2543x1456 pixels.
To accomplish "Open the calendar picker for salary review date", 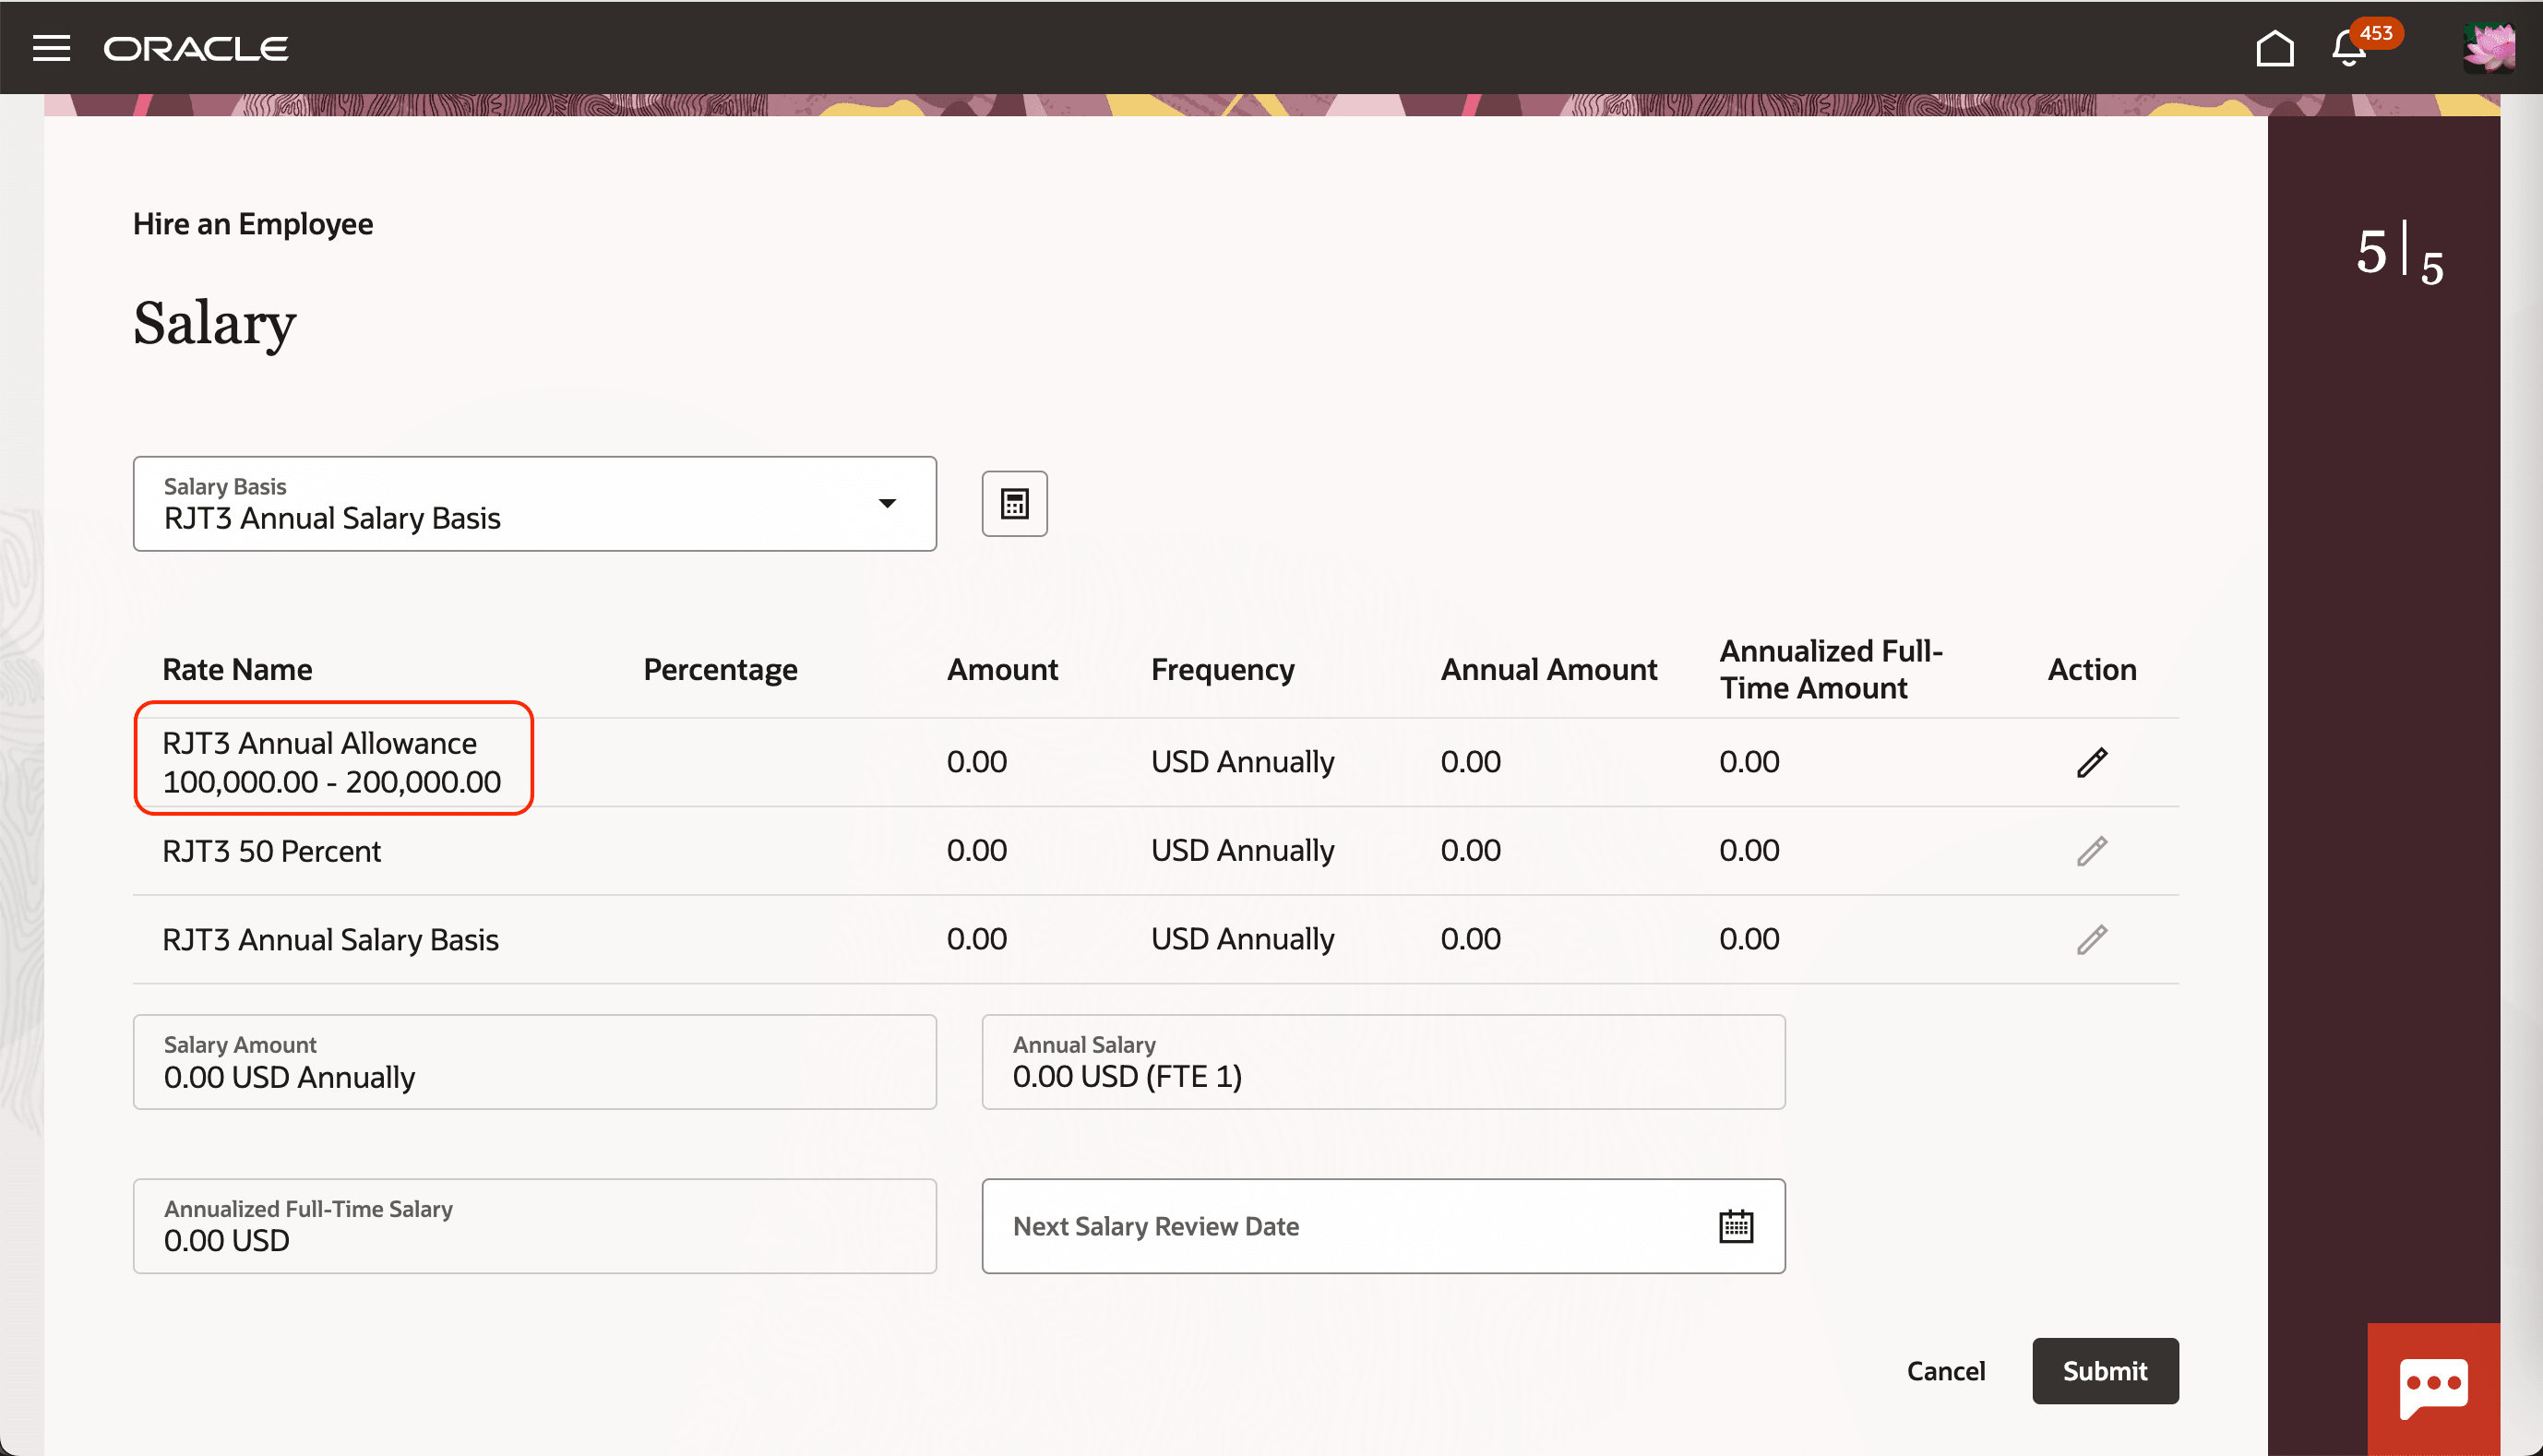I will [1736, 1224].
